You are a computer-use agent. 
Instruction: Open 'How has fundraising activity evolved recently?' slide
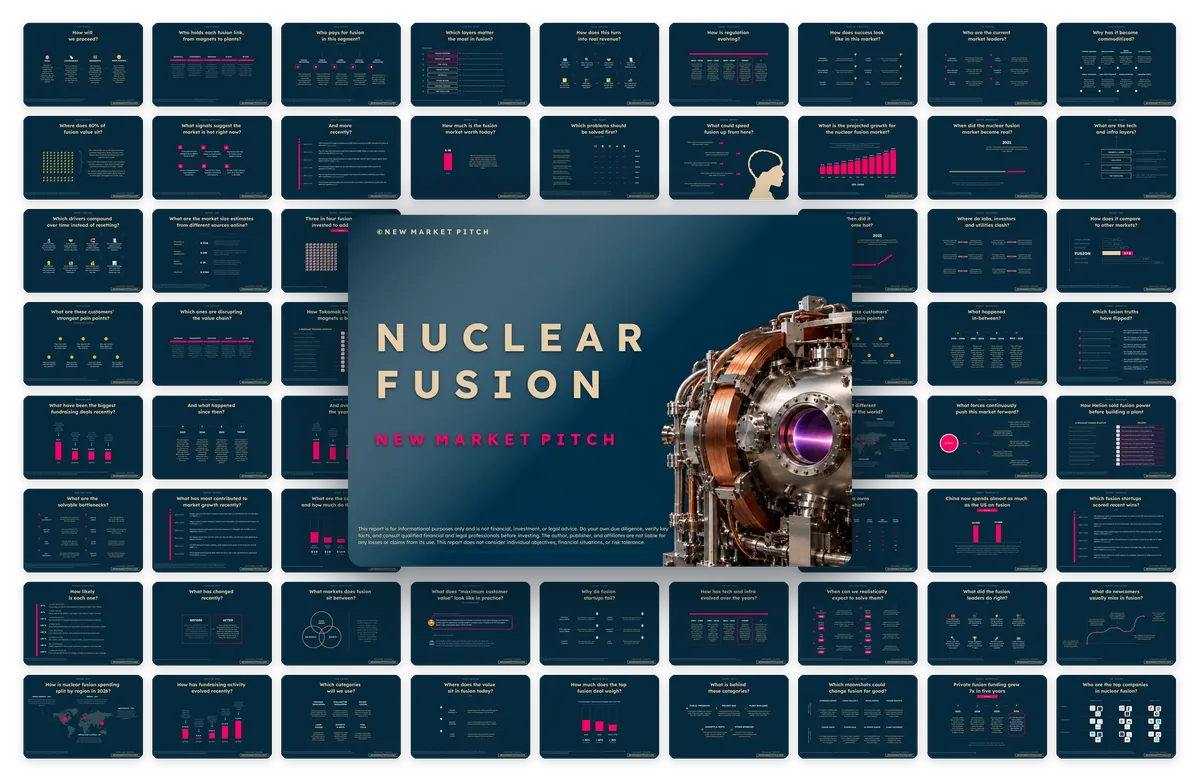[x=212, y=717]
